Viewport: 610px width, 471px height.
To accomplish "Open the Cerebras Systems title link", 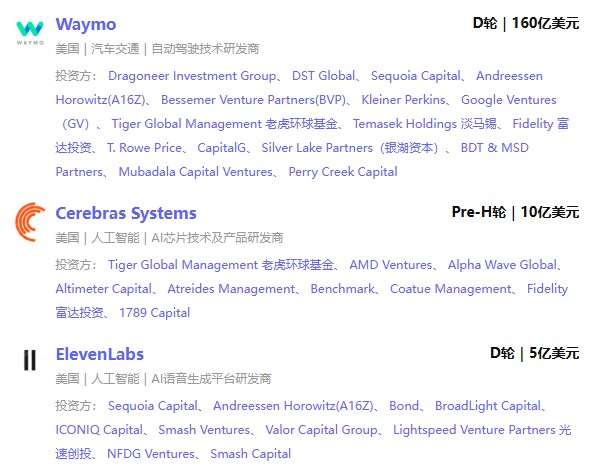I will pos(126,213).
